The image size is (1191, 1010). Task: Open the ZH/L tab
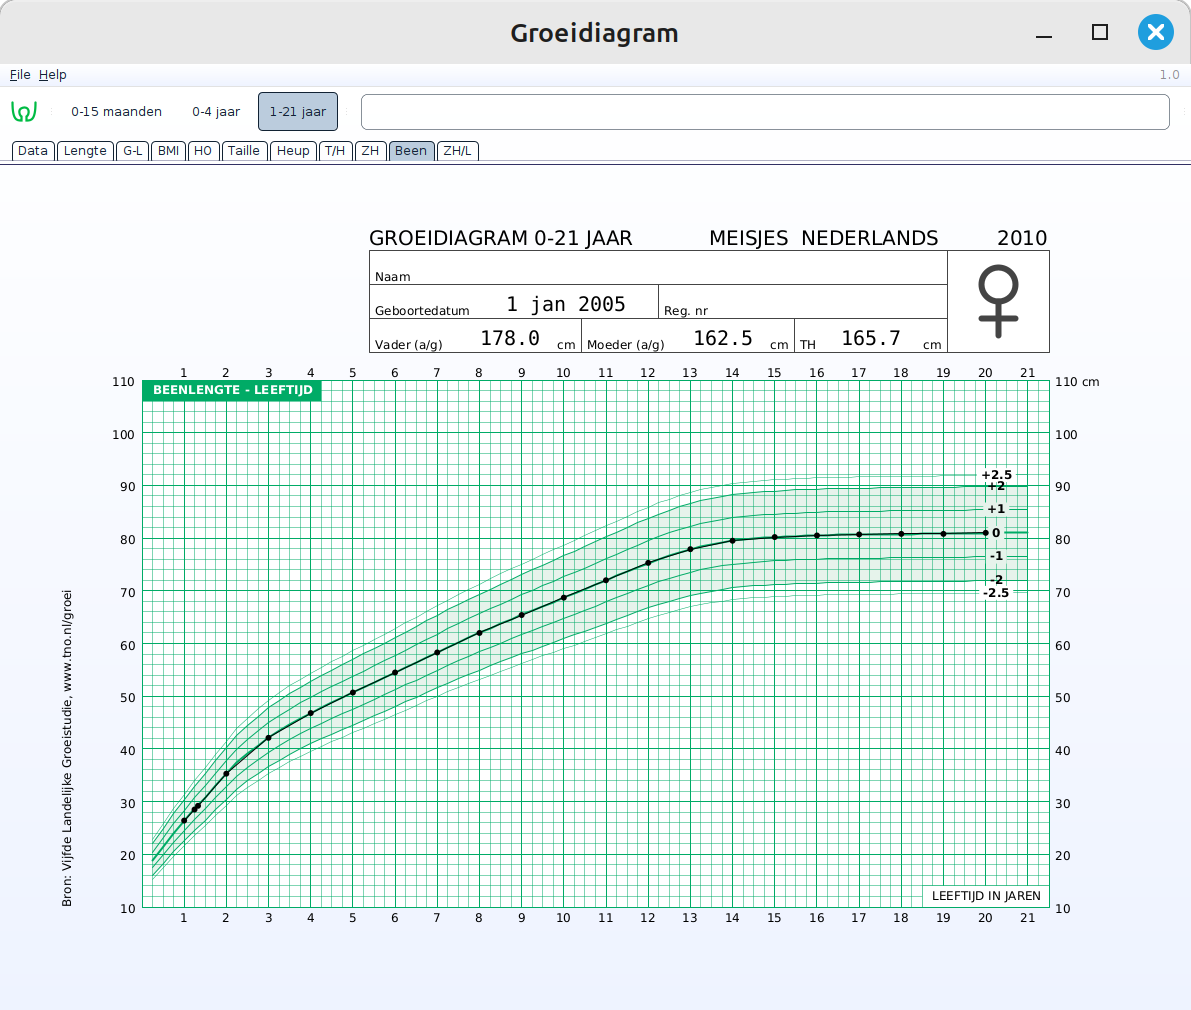458,151
